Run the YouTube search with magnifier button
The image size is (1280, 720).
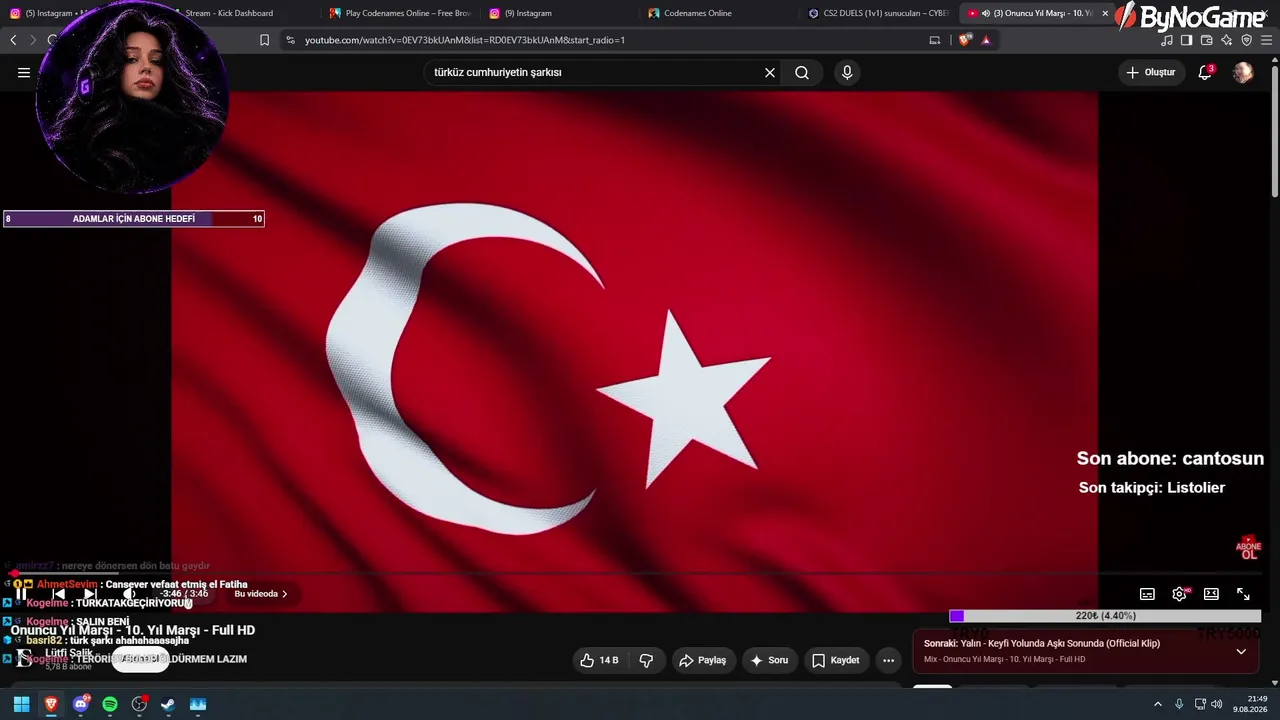802,72
